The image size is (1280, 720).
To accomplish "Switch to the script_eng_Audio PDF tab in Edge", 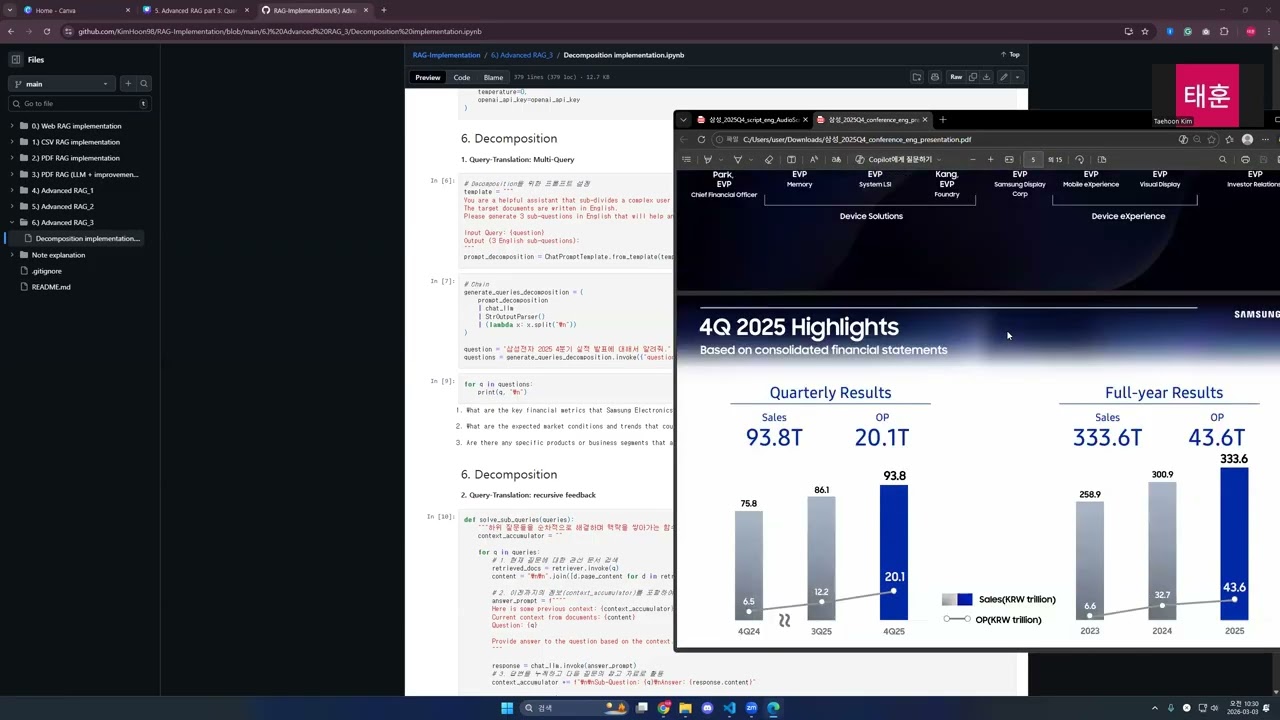I will 753,120.
